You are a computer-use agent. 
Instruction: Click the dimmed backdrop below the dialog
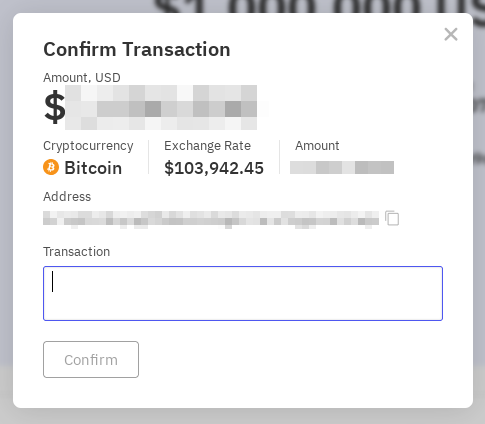pyautogui.click(x=242, y=416)
